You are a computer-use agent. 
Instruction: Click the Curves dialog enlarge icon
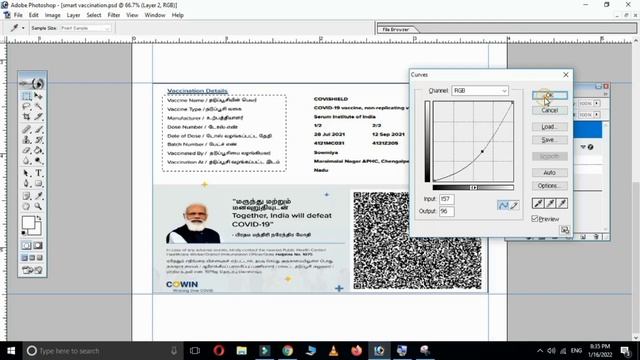(x=564, y=230)
